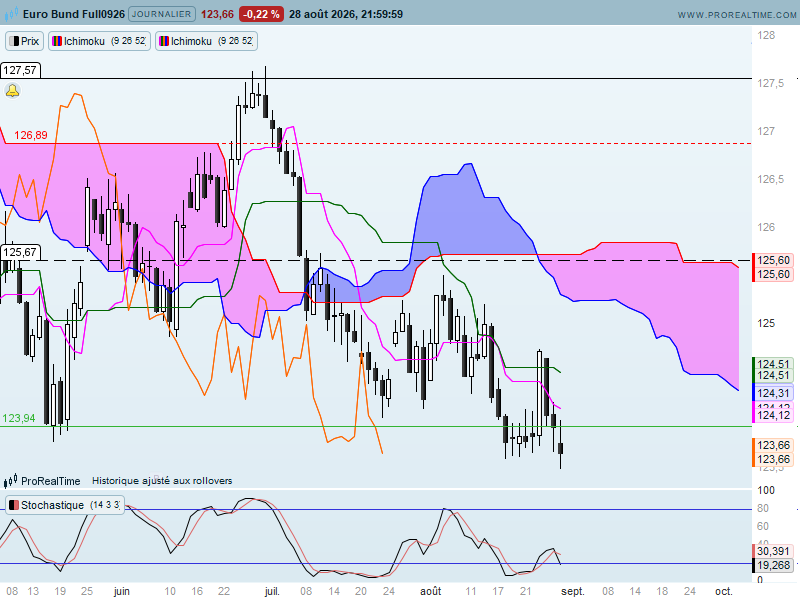Image resolution: width=800 pixels, height=600 pixels.
Task: Open Stochastique (14 3 3) settings
Action: [65, 505]
